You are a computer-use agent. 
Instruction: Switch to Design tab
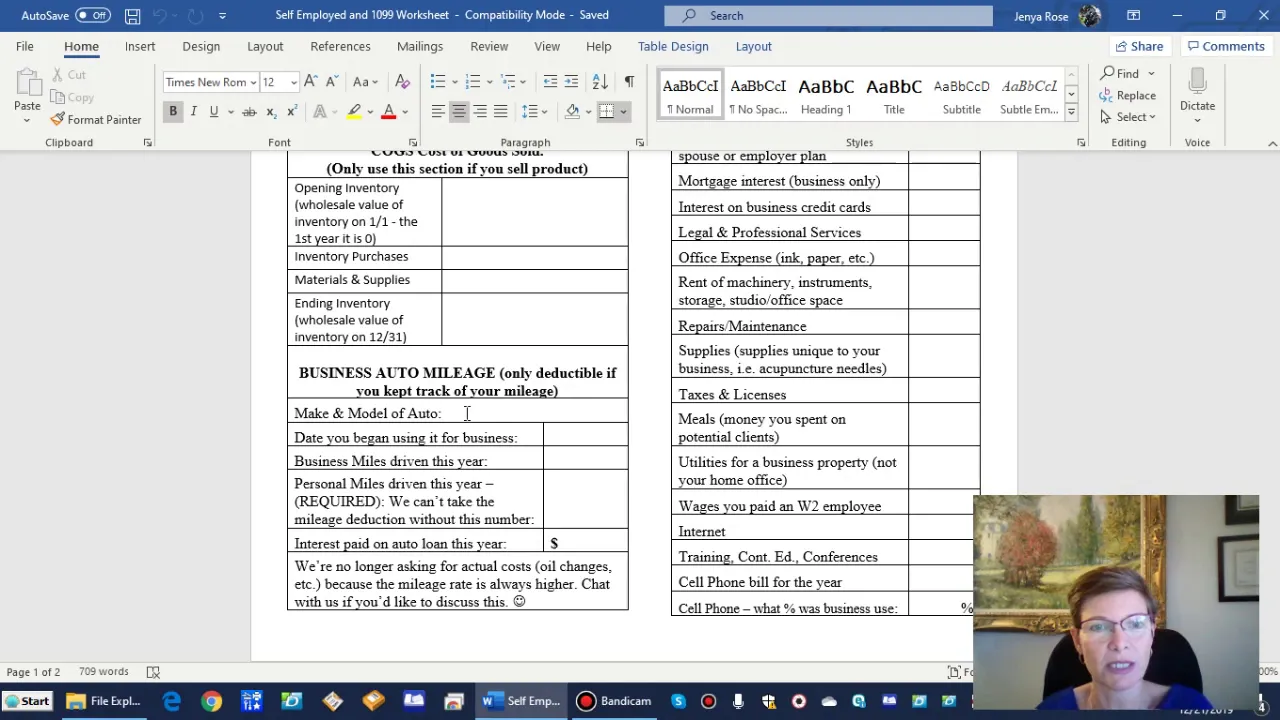pyautogui.click(x=201, y=46)
